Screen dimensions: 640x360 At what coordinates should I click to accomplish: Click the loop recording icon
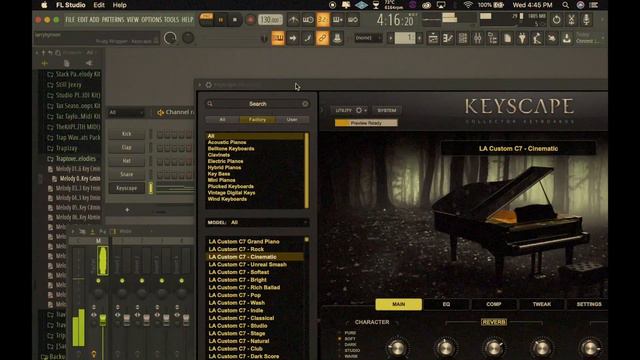click(353, 20)
